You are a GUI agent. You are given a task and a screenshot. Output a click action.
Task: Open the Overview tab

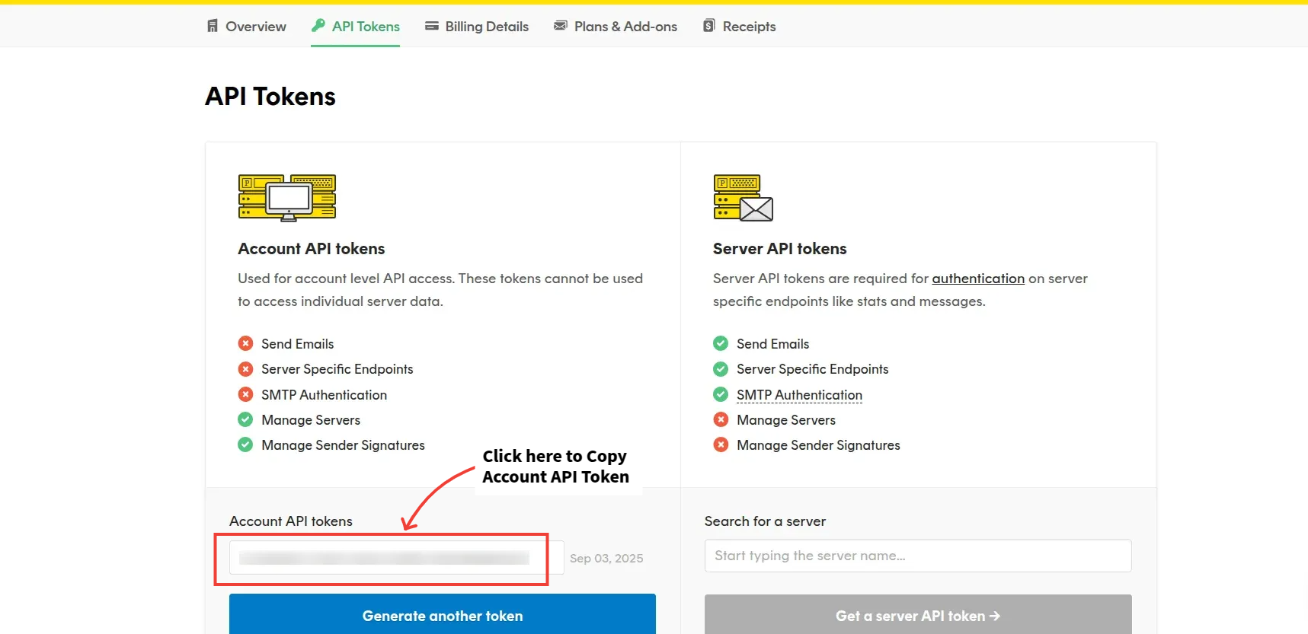255,27
